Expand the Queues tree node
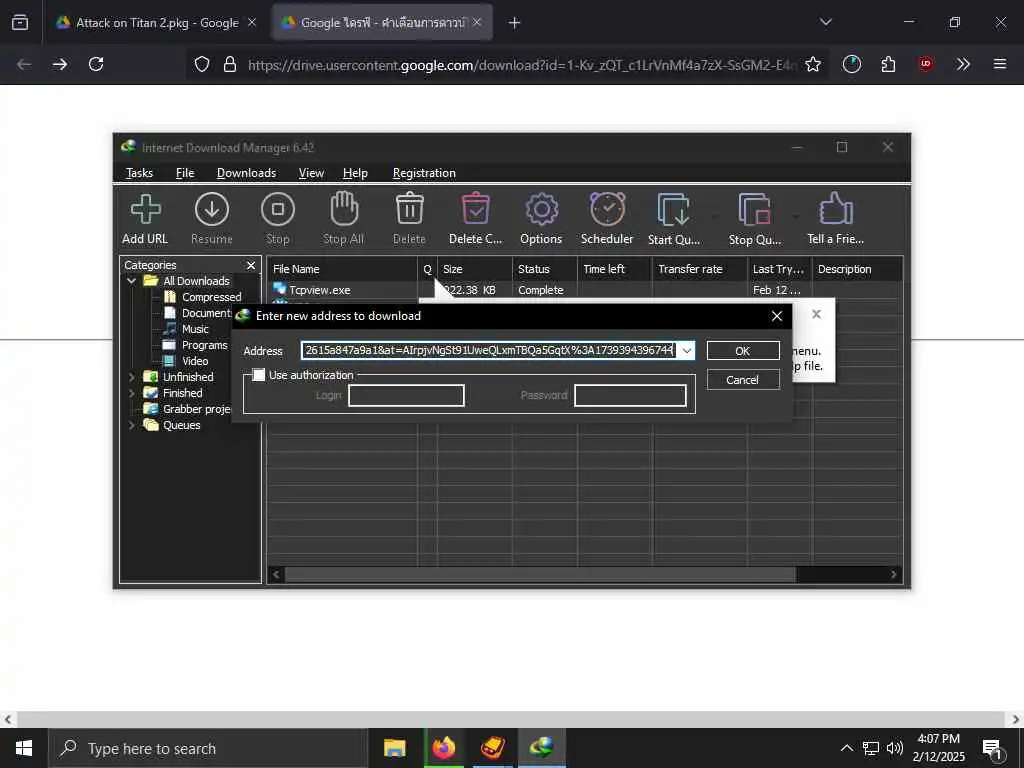Image resolution: width=1024 pixels, height=768 pixels. (x=131, y=425)
